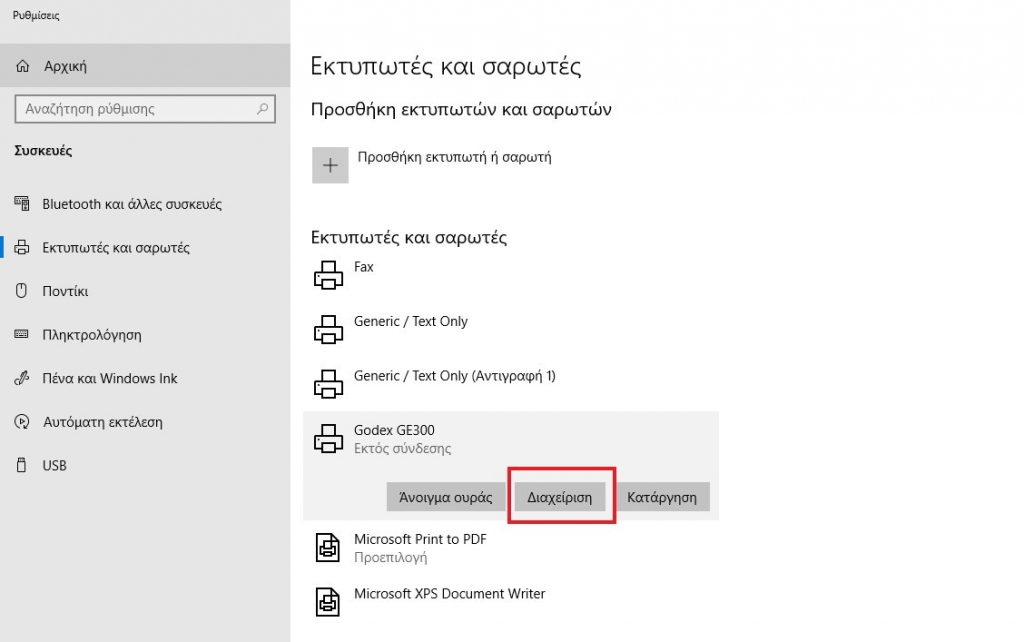Select Generic / Text Only (Αντιγραφή 1) printer
This screenshot has width=1024, height=642.
454,376
